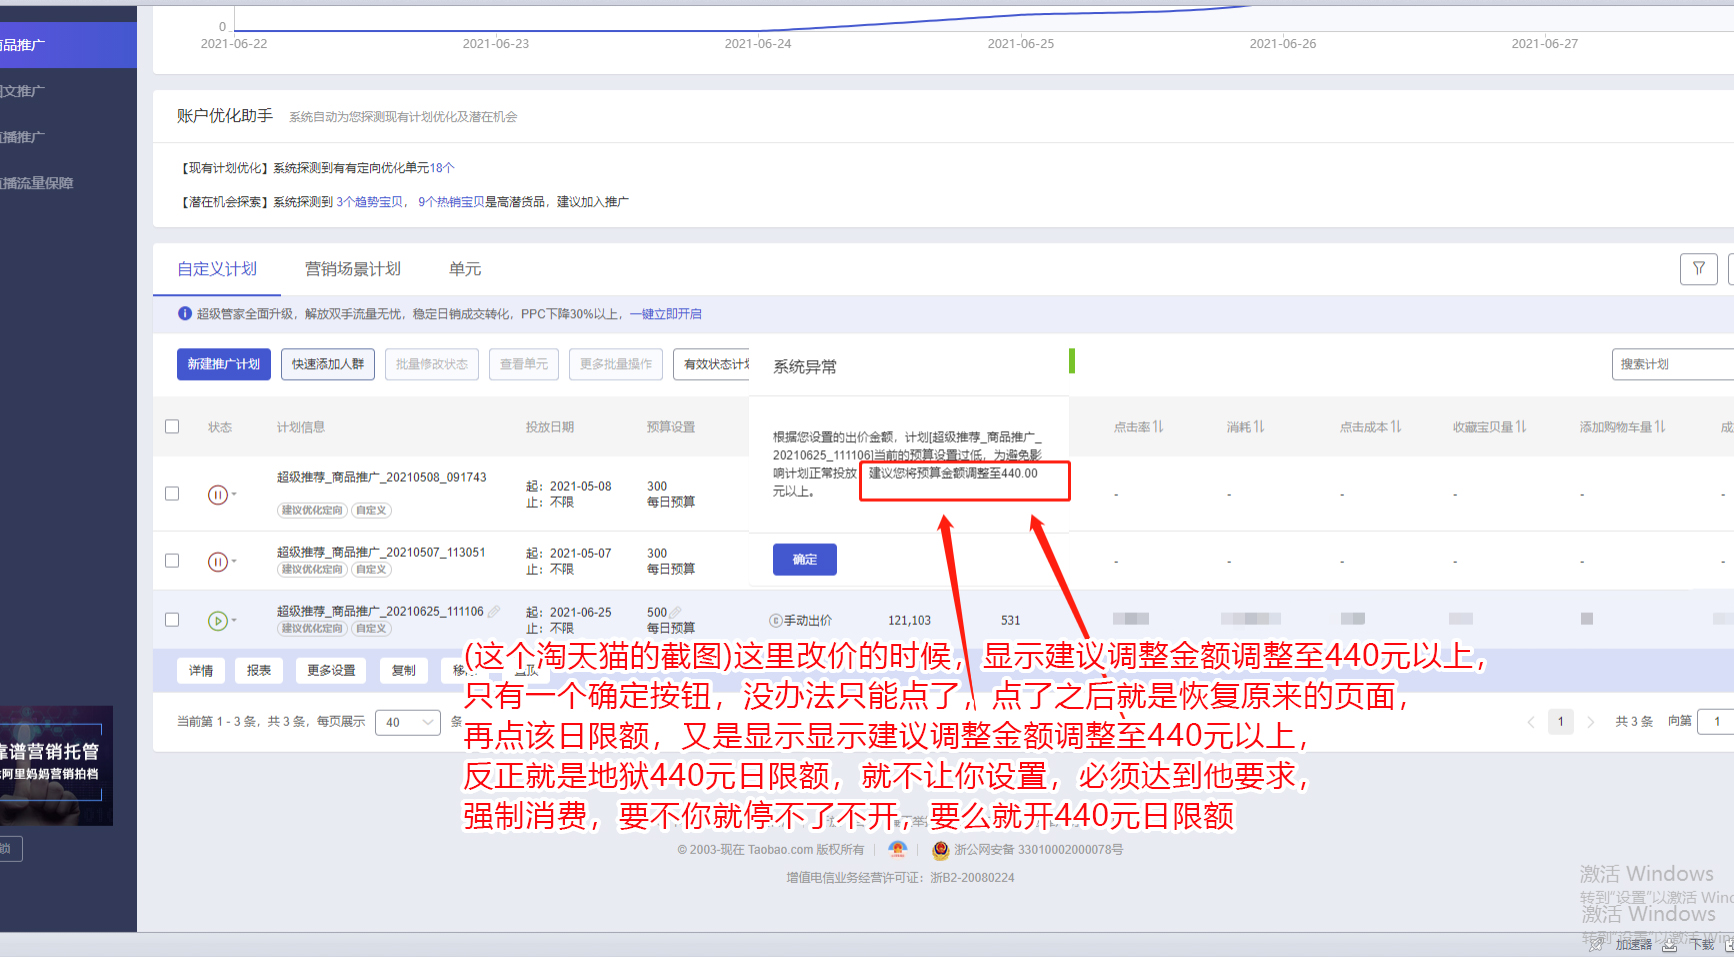This screenshot has height=957, width=1734.
Task: Select checkbox for plan 20210625_111106
Action: [x=172, y=620]
